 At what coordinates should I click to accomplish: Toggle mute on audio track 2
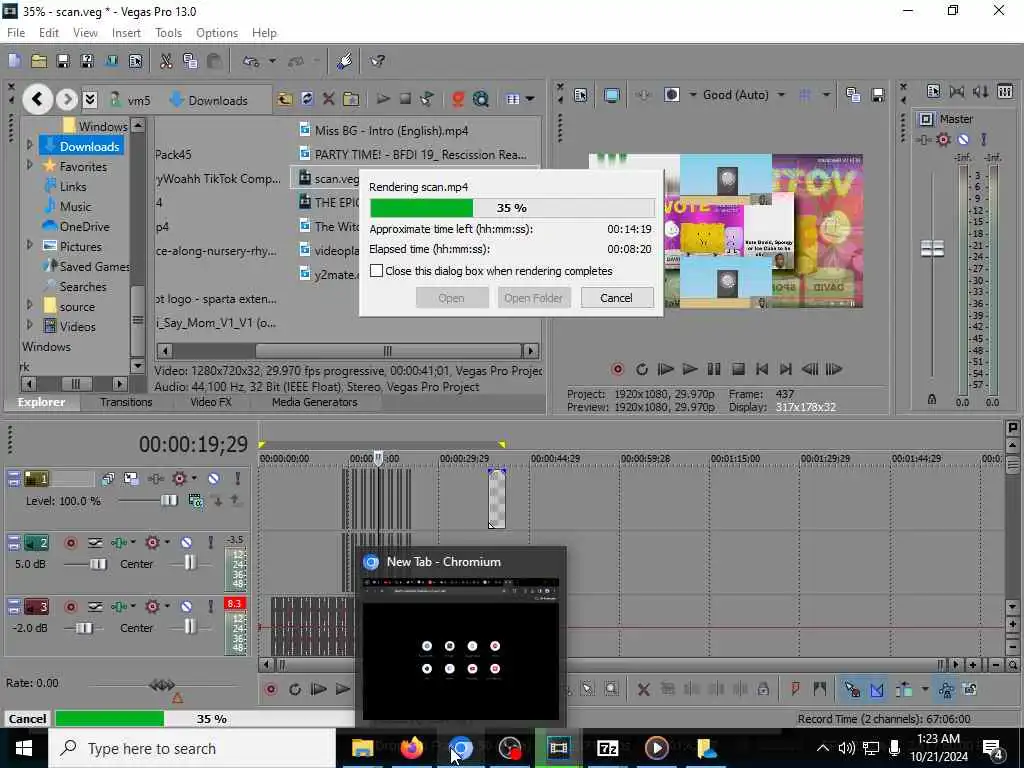point(186,543)
